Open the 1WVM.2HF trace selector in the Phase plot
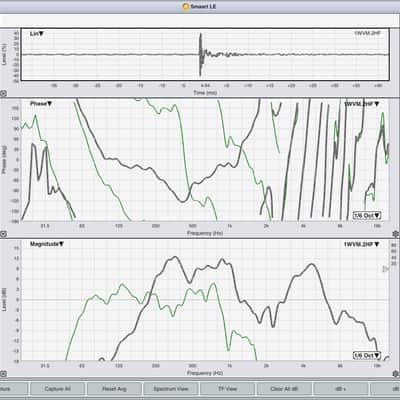The height and width of the screenshot is (400, 400). (362, 104)
